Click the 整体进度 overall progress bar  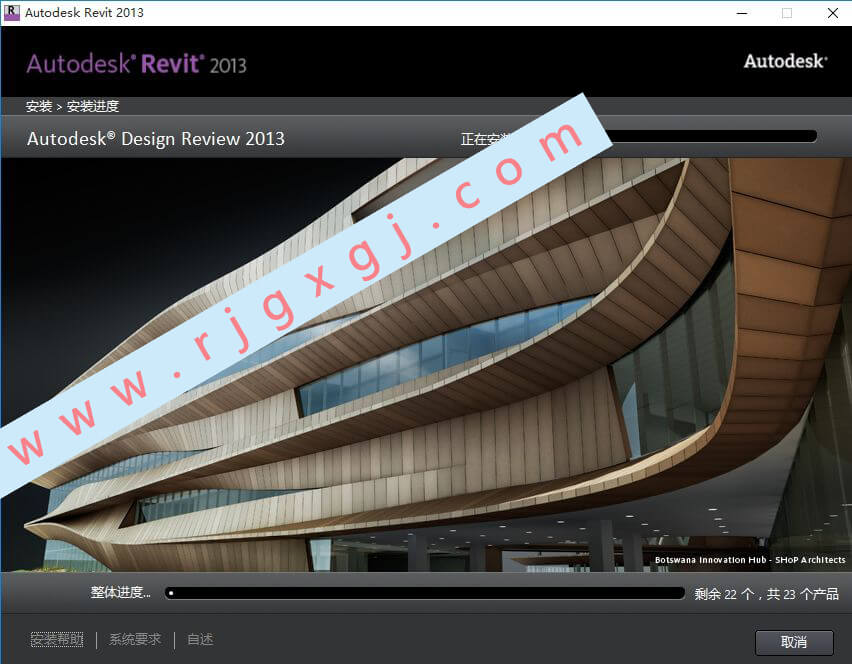tap(424, 593)
